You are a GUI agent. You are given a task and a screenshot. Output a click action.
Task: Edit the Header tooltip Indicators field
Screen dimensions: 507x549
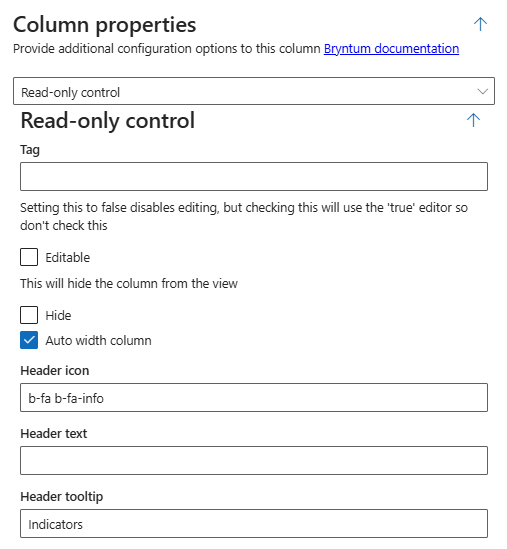[254, 523]
